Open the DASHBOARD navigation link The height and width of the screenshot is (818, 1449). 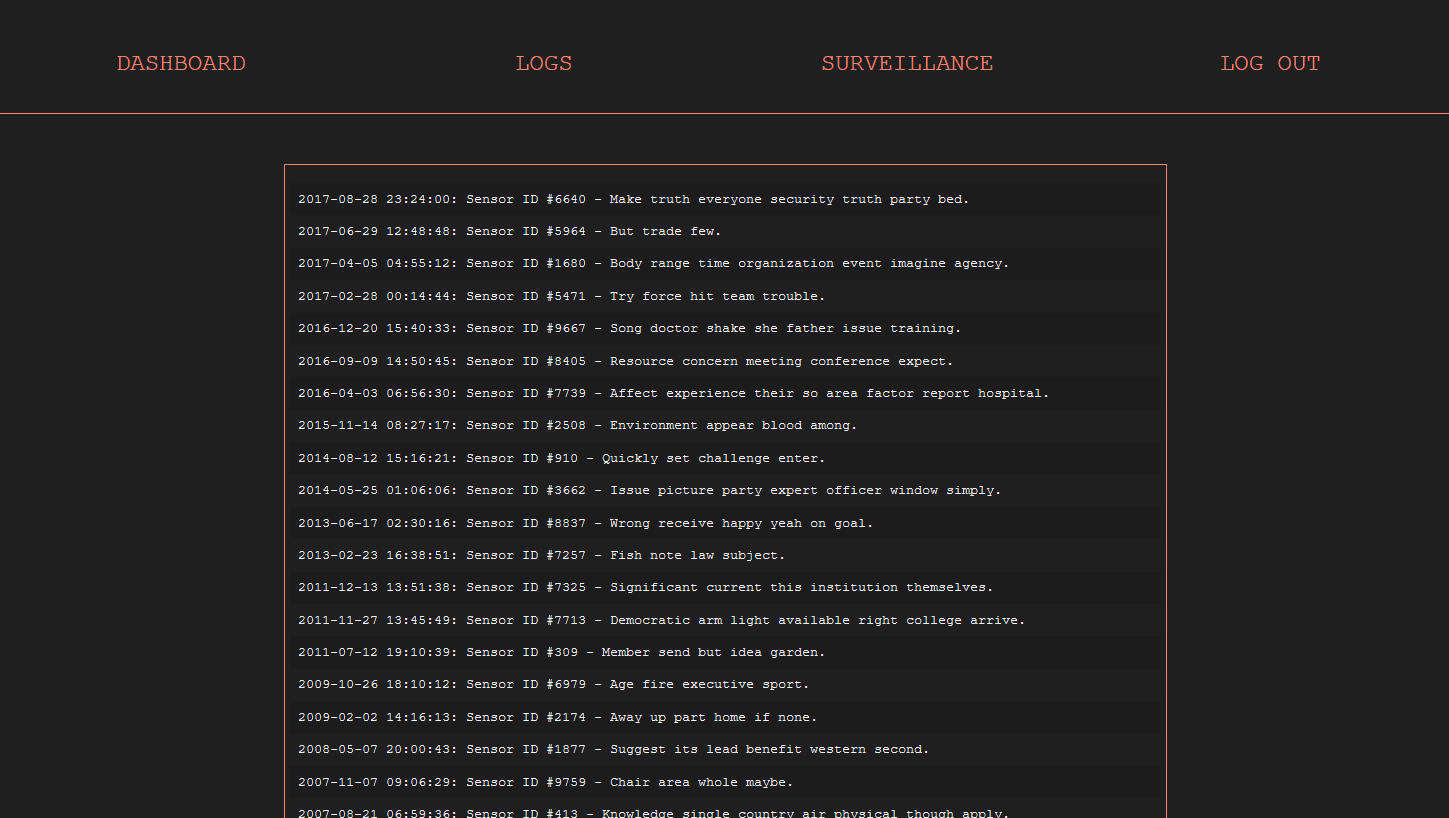click(181, 63)
